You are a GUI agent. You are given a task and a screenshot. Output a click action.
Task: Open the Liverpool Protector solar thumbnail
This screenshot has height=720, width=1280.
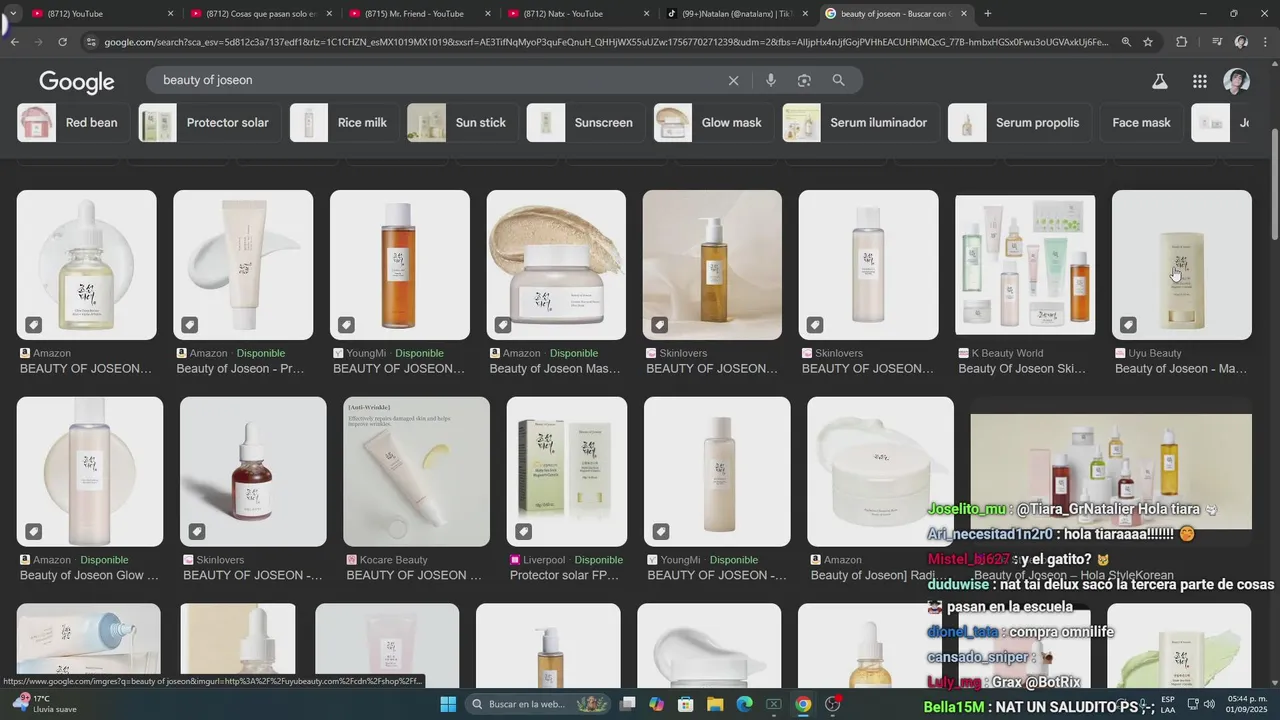(567, 472)
